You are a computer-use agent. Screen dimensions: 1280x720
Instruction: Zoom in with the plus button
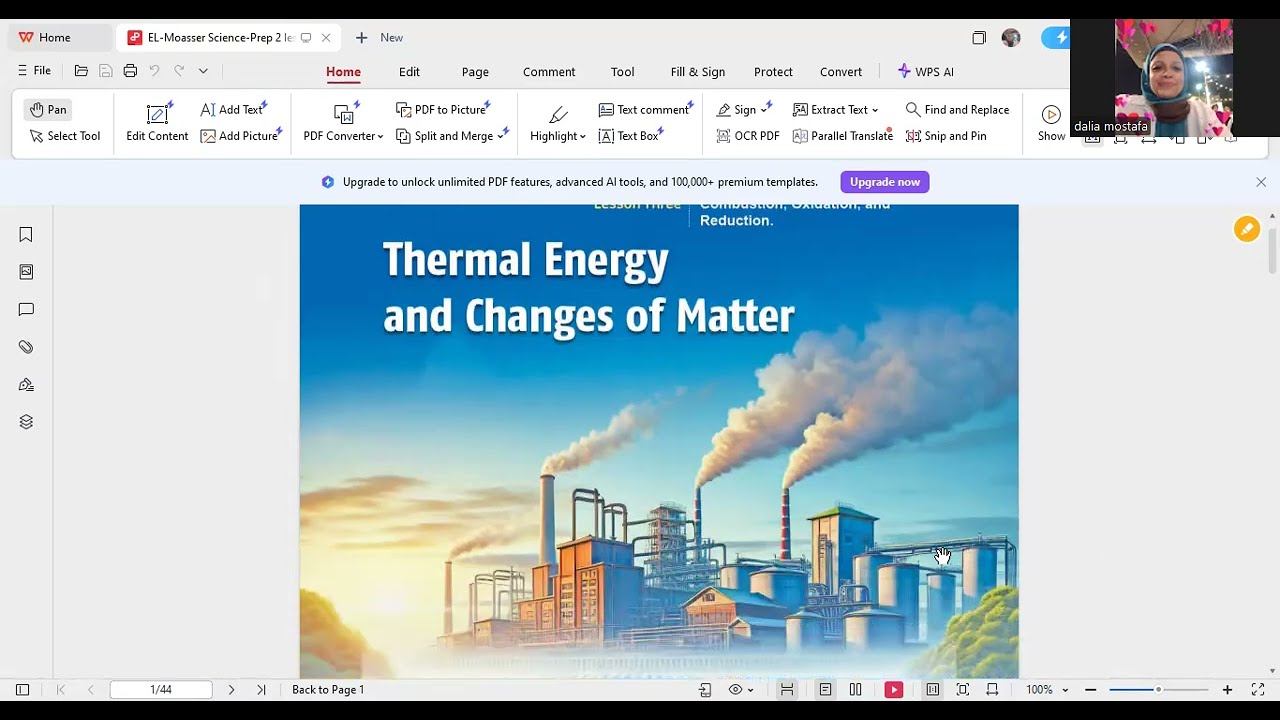click(x=1227, y=690)
